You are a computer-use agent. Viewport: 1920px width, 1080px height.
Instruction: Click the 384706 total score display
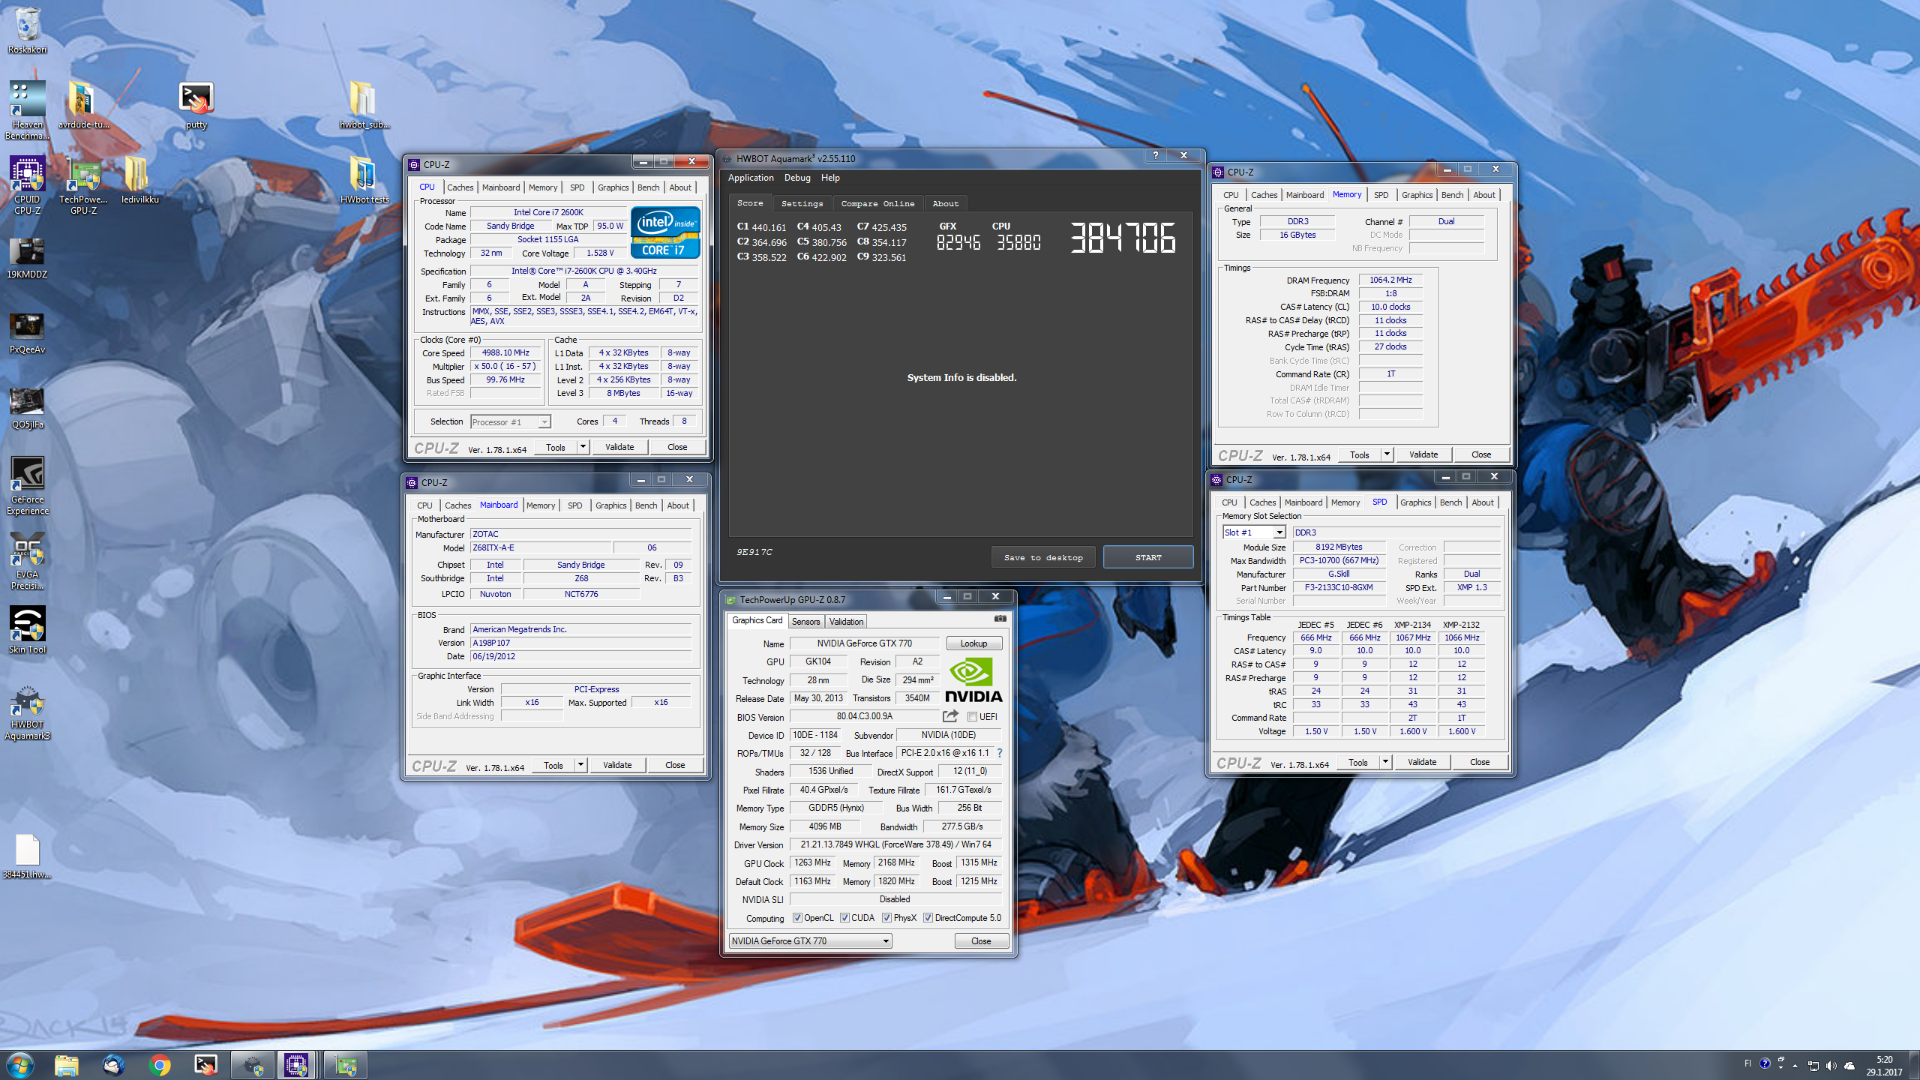1123,238
